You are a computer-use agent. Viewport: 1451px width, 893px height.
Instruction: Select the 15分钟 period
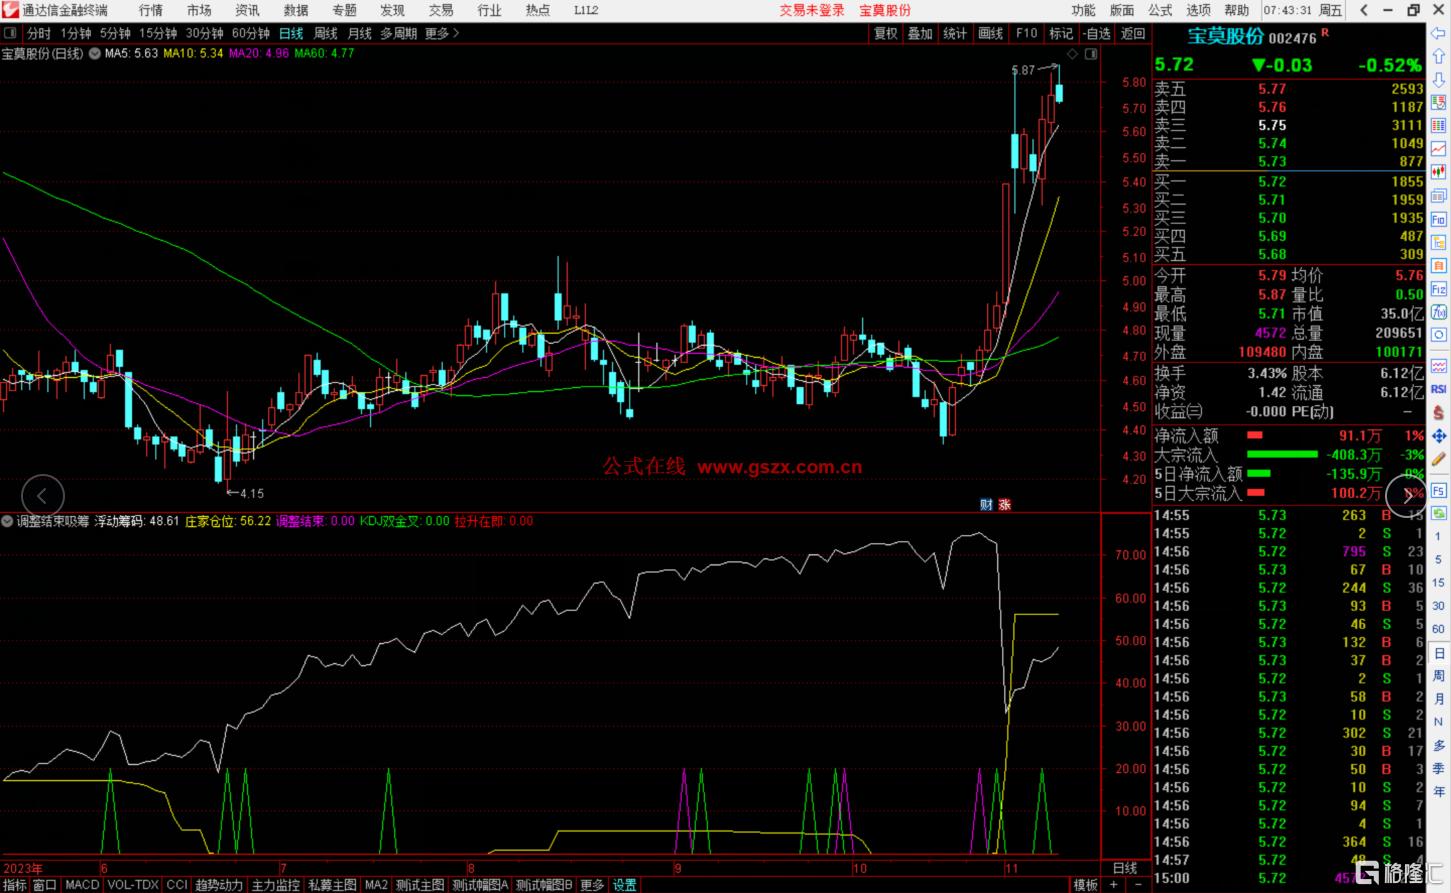coord(158,33)
